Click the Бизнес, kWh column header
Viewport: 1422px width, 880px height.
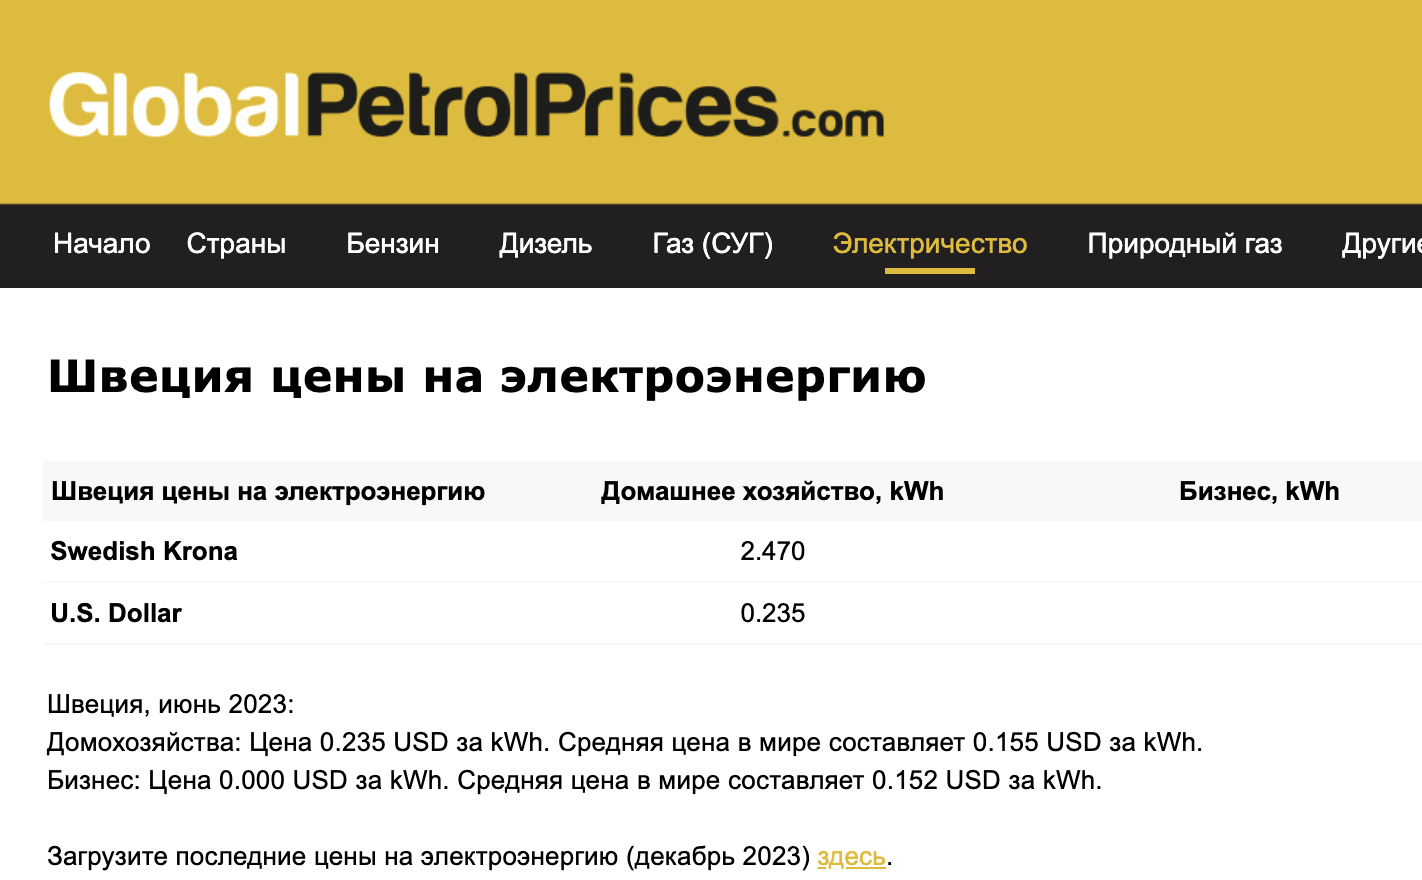1259,491
